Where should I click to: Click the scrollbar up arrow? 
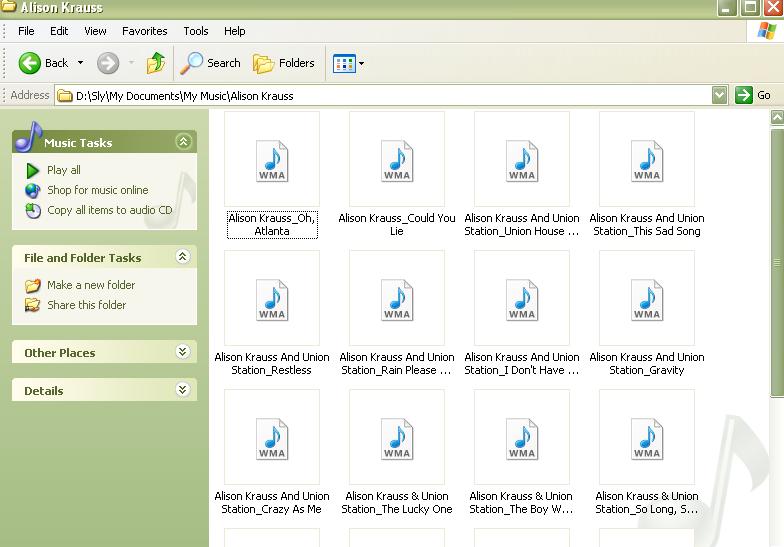pos(777,118)
